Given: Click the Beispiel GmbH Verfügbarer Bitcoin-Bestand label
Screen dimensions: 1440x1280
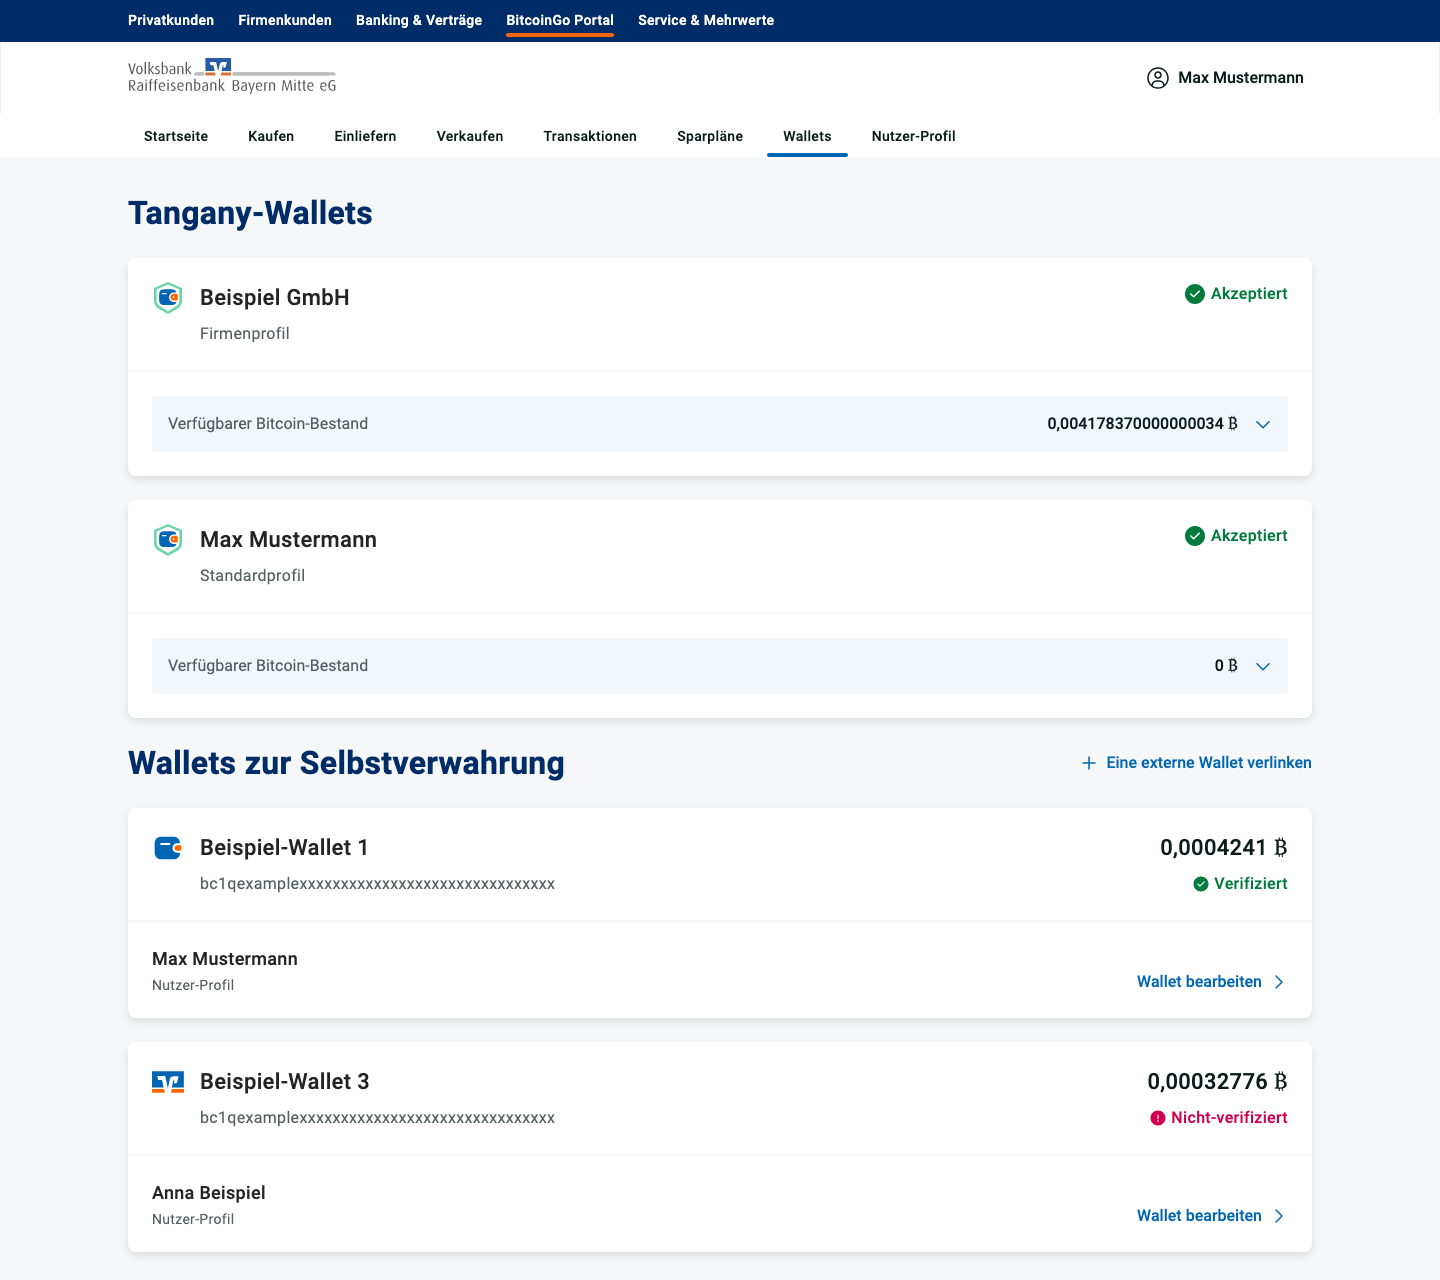Looking at the screenshot, I should (268, 424).
